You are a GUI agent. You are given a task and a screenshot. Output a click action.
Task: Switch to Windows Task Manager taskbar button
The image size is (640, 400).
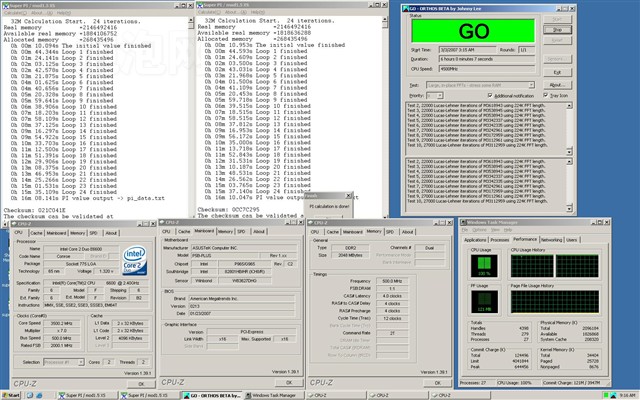pyautogui.click(x=274, y=395)
